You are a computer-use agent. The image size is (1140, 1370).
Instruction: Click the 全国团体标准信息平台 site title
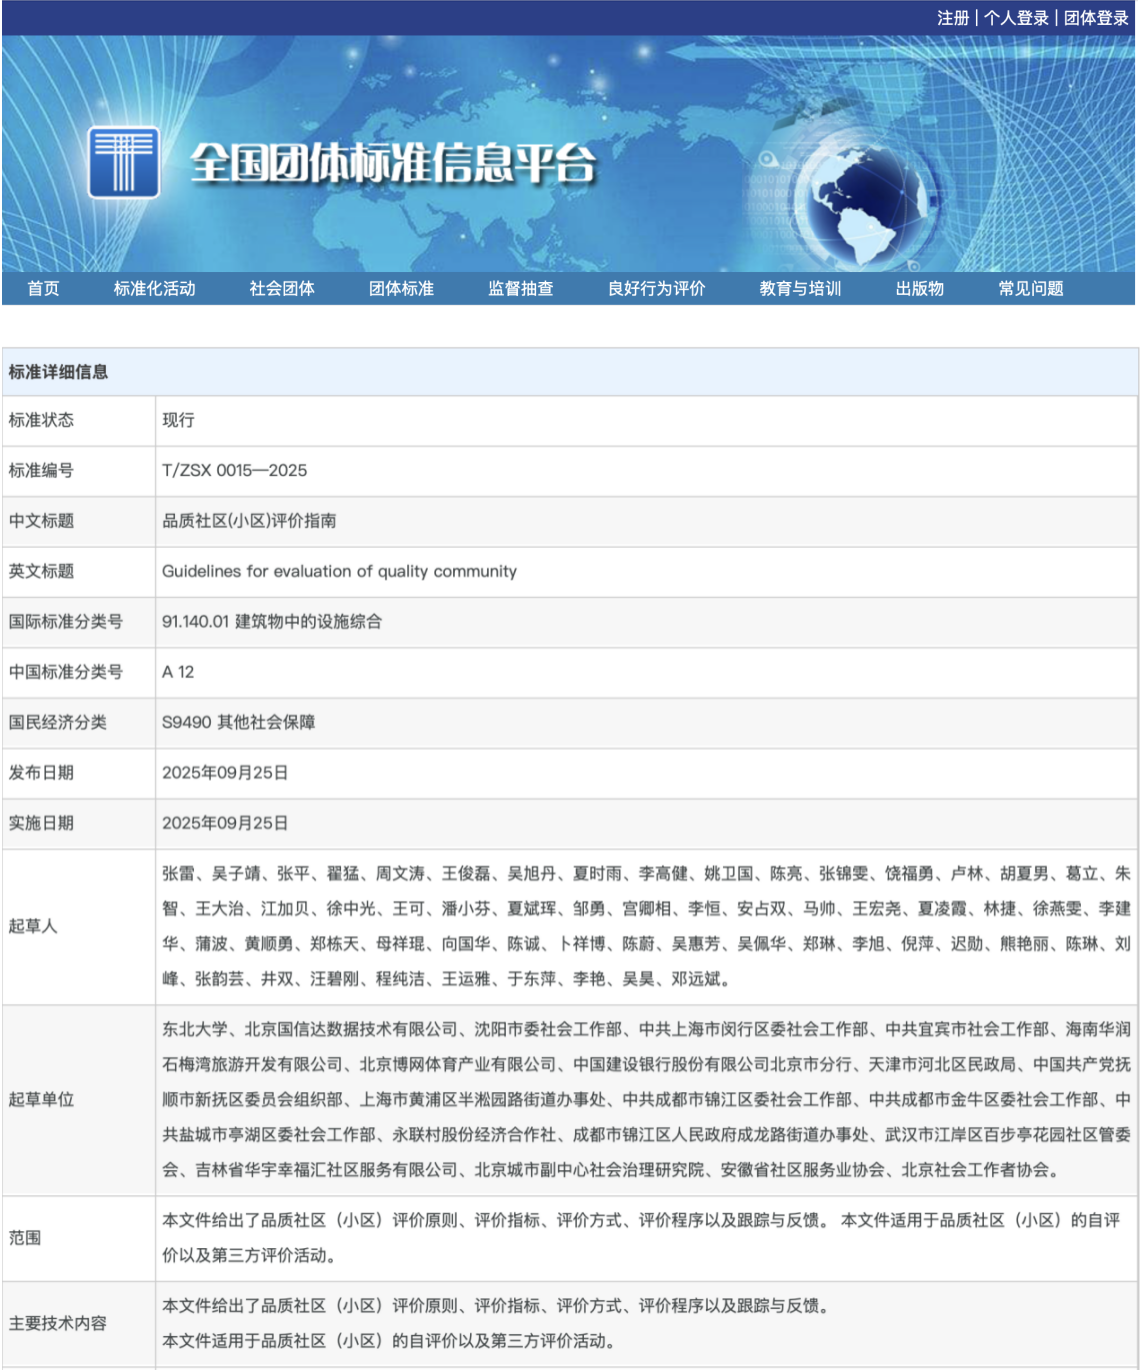pyautogui.click(x=393, y=164)
